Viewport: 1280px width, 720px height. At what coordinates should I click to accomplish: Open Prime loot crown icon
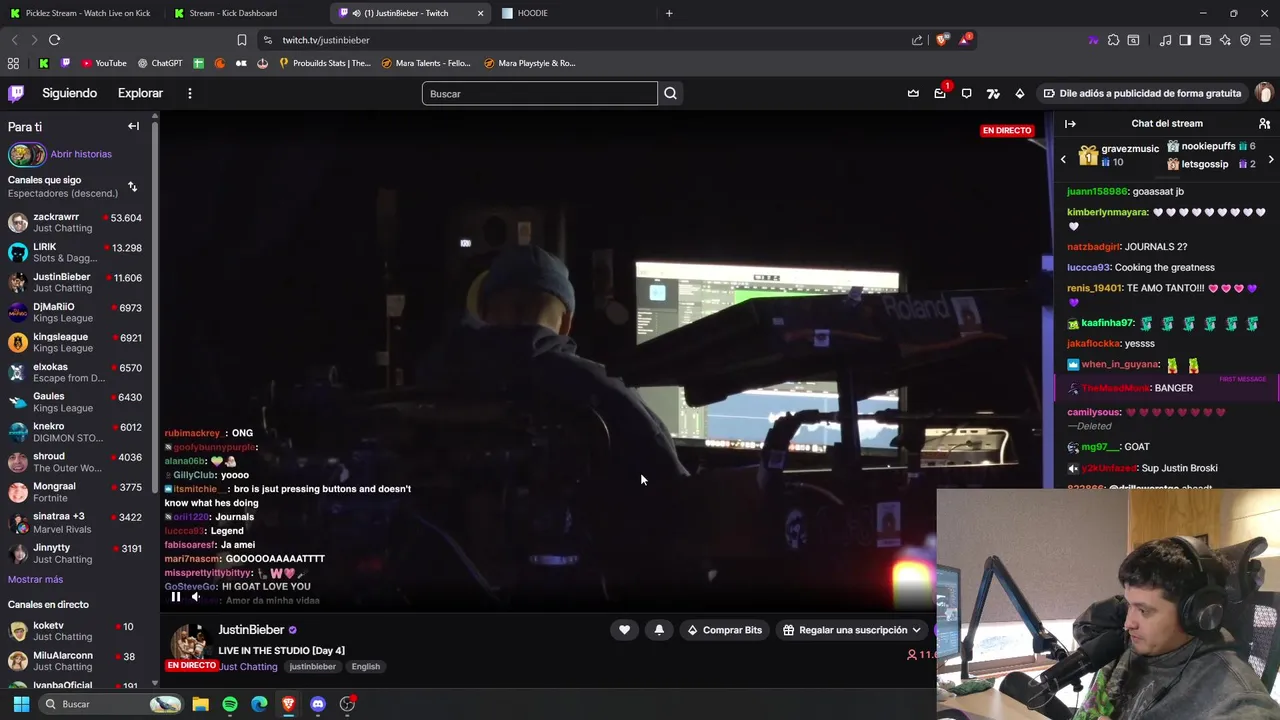tap(913, 93)
